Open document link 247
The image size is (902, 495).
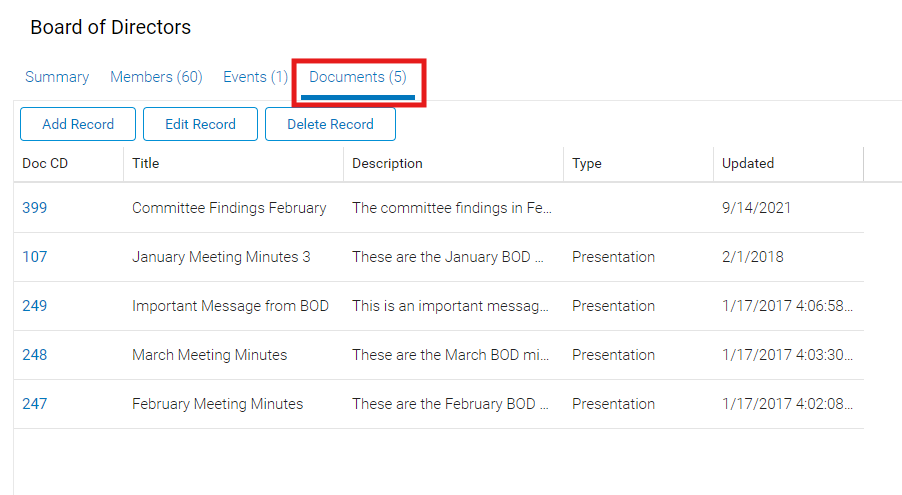point(35,404)
